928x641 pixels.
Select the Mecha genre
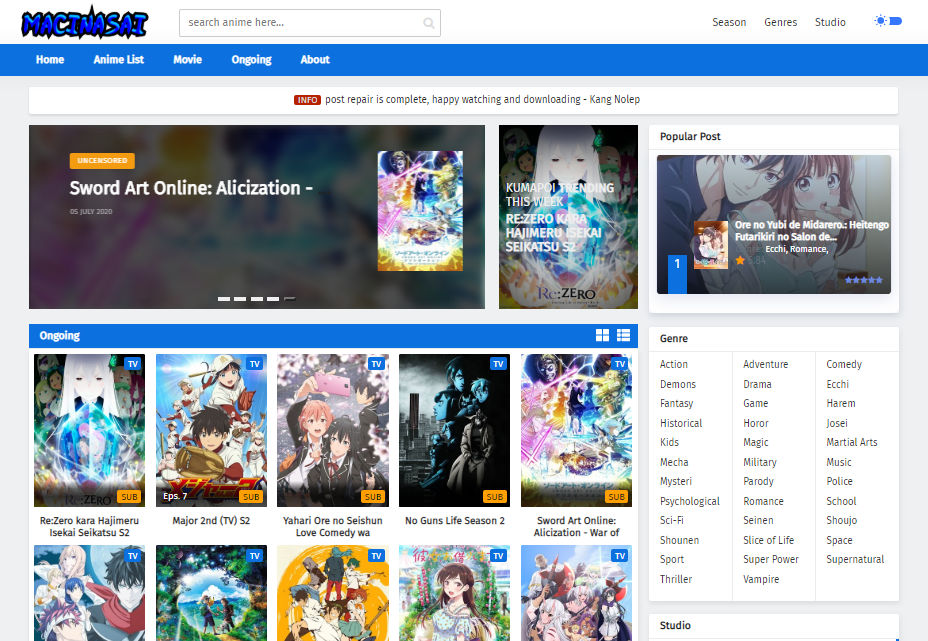pos(674,462)
